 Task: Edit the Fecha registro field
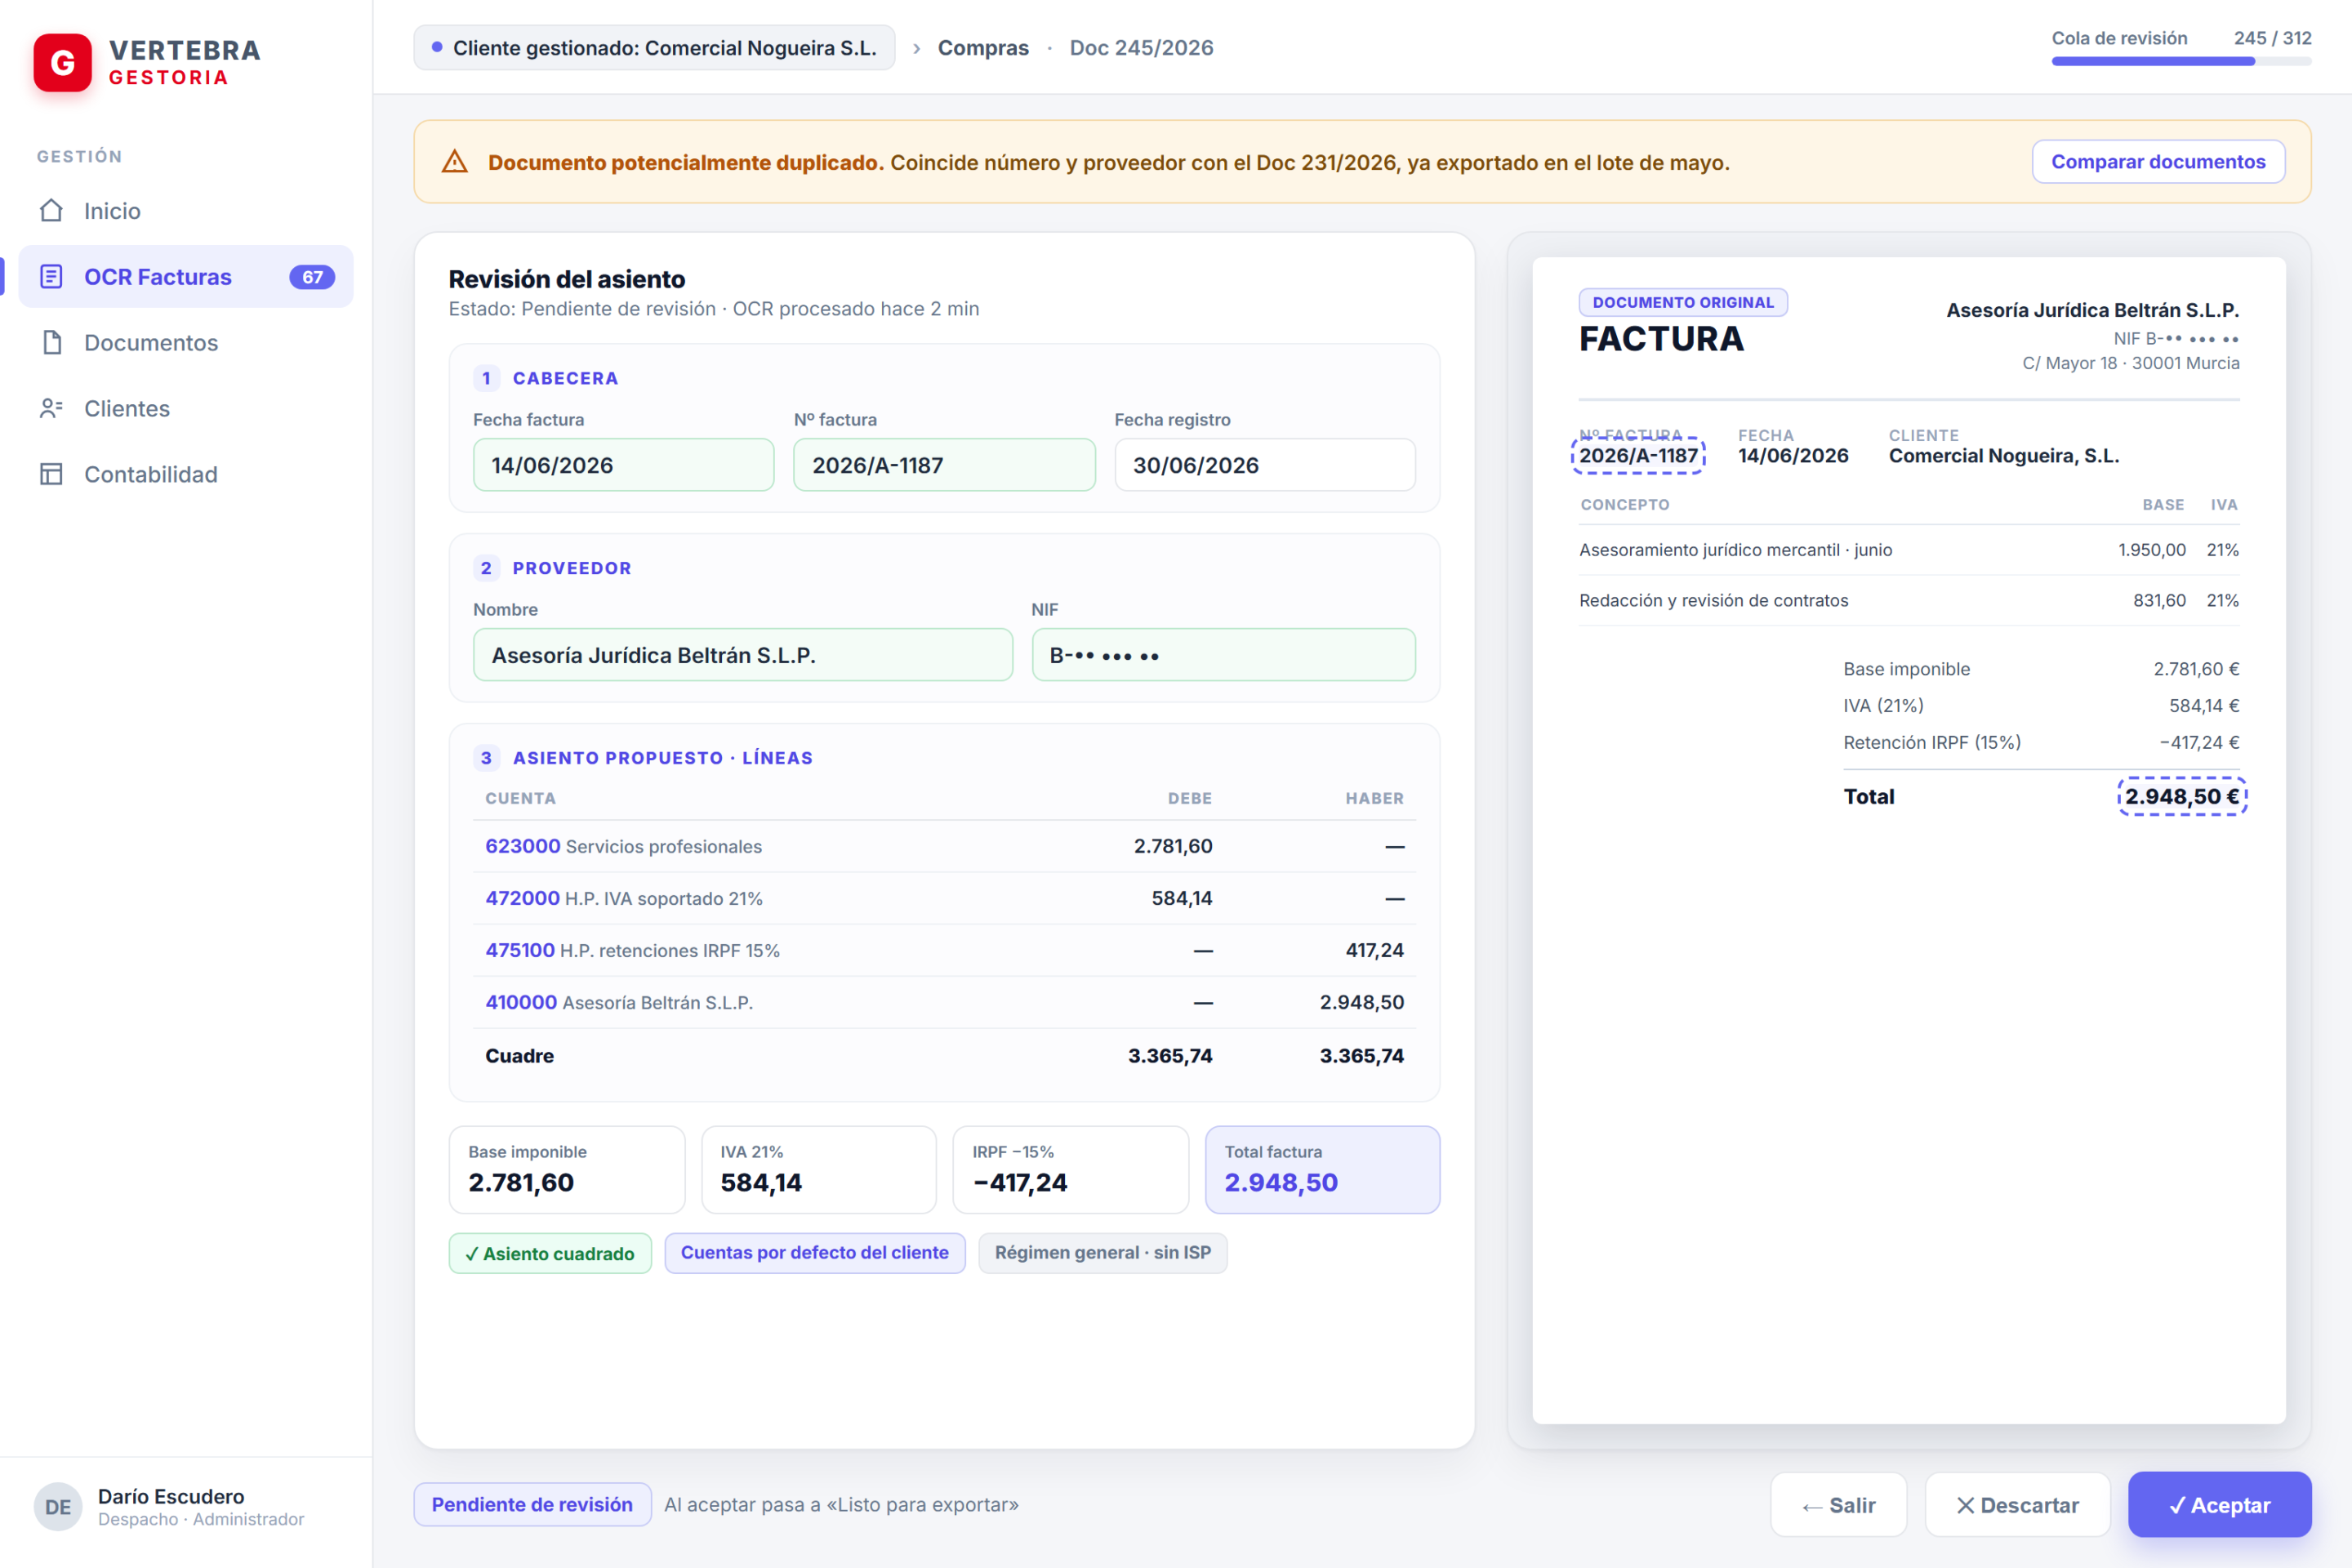[1264, 465]
